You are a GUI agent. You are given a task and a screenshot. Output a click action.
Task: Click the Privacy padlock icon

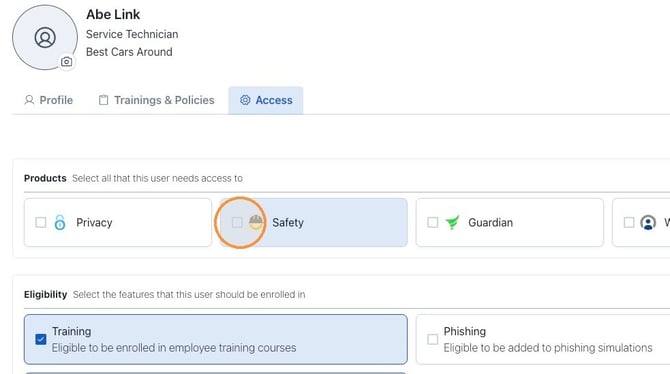click(60, 222)
